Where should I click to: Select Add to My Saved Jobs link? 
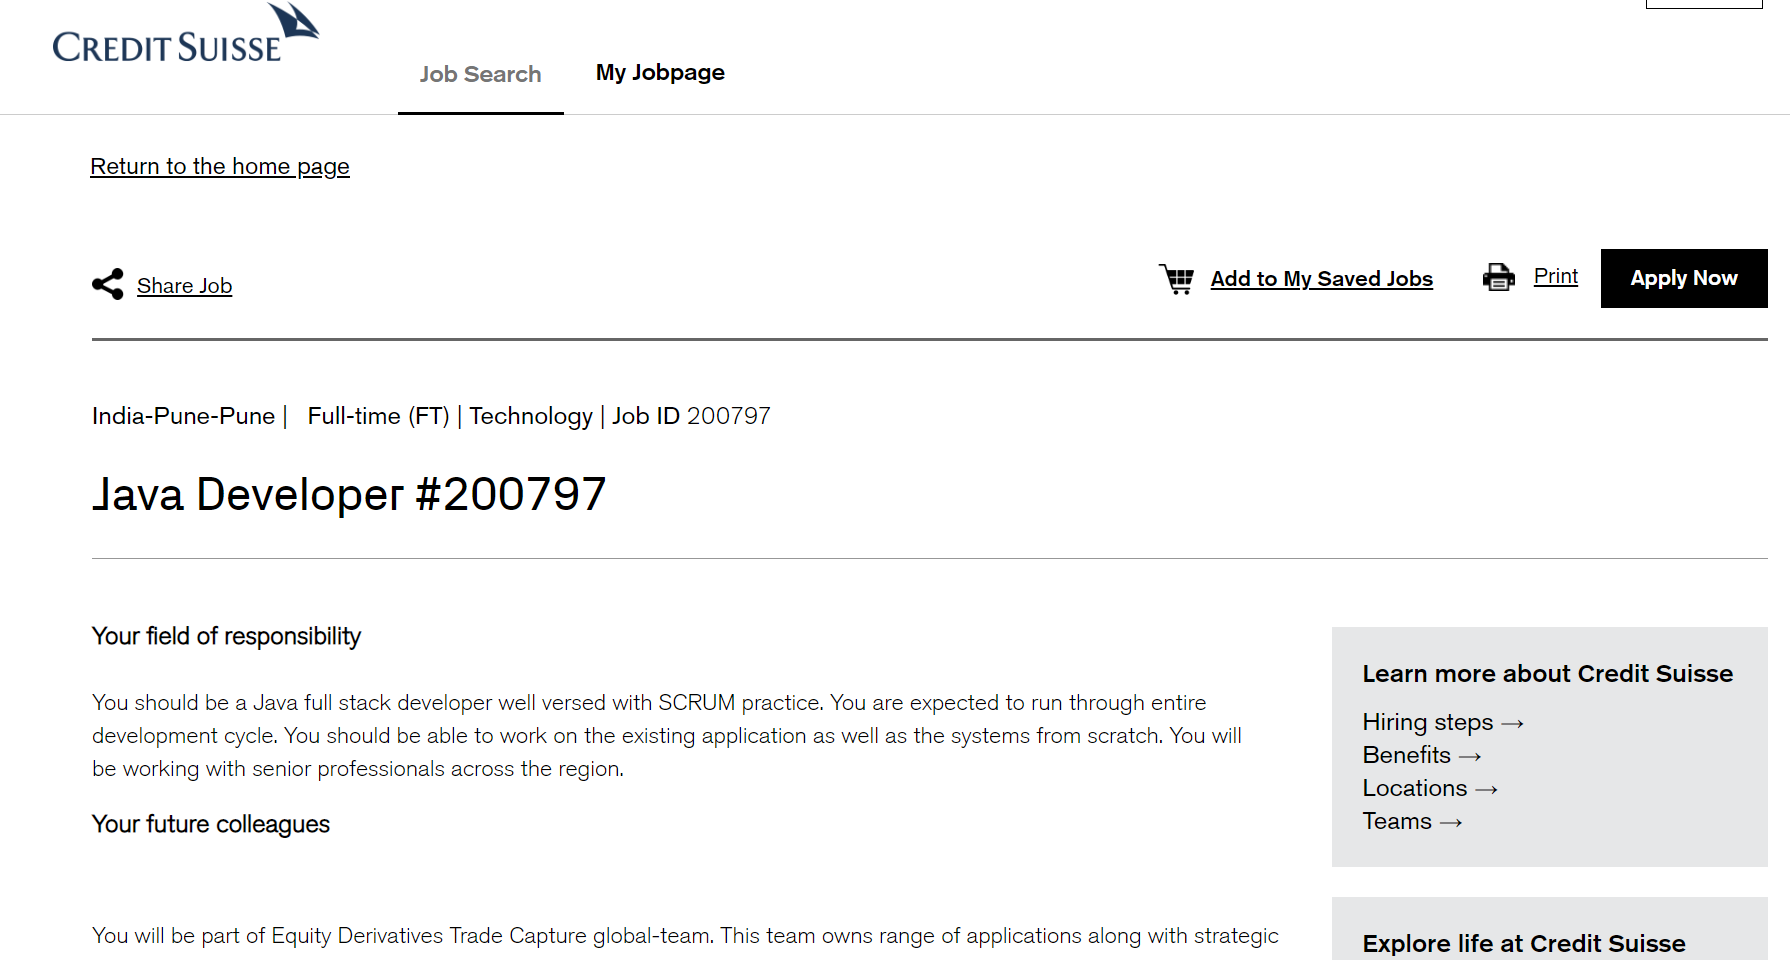(1321, 279)
